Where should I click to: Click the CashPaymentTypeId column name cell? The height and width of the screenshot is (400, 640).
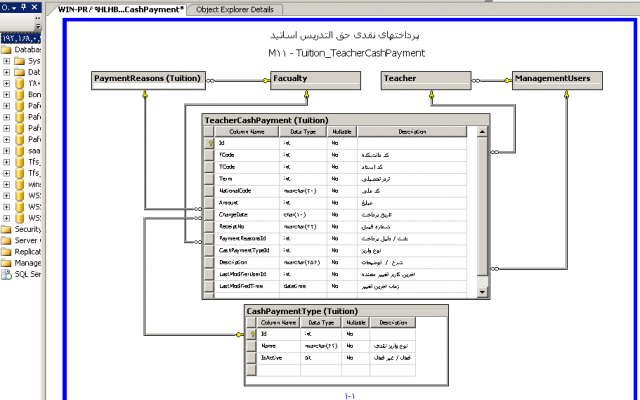[247, 251]
